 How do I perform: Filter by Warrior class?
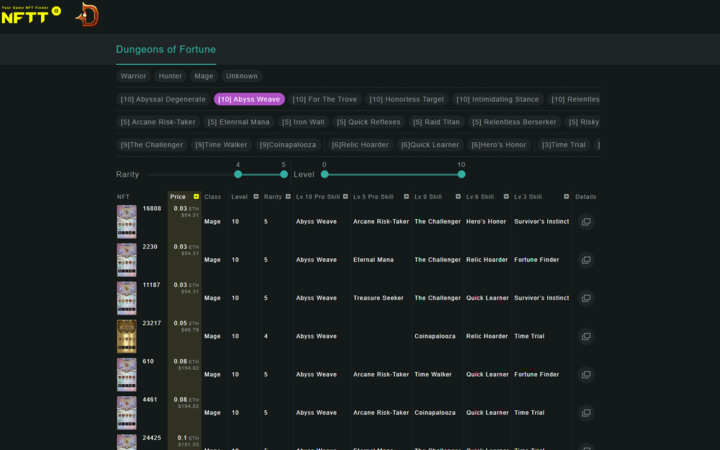click(133, 76)
